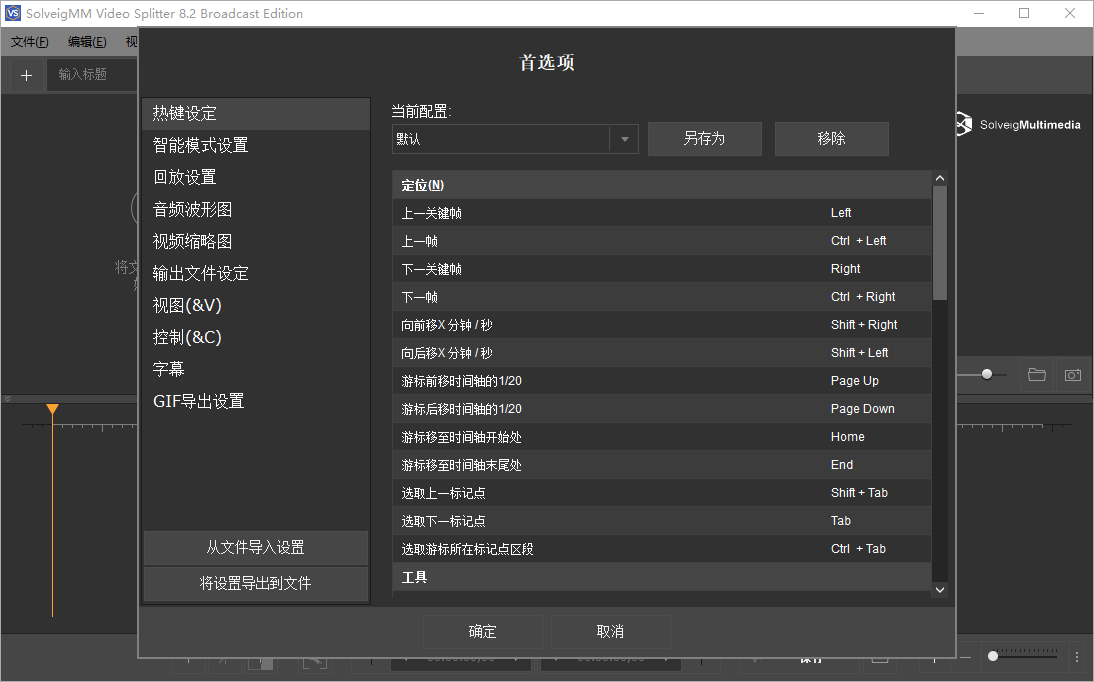Dismiss the dialog with 取消
The width and height of the screenshot is (1094, 682).
[610, 631]
